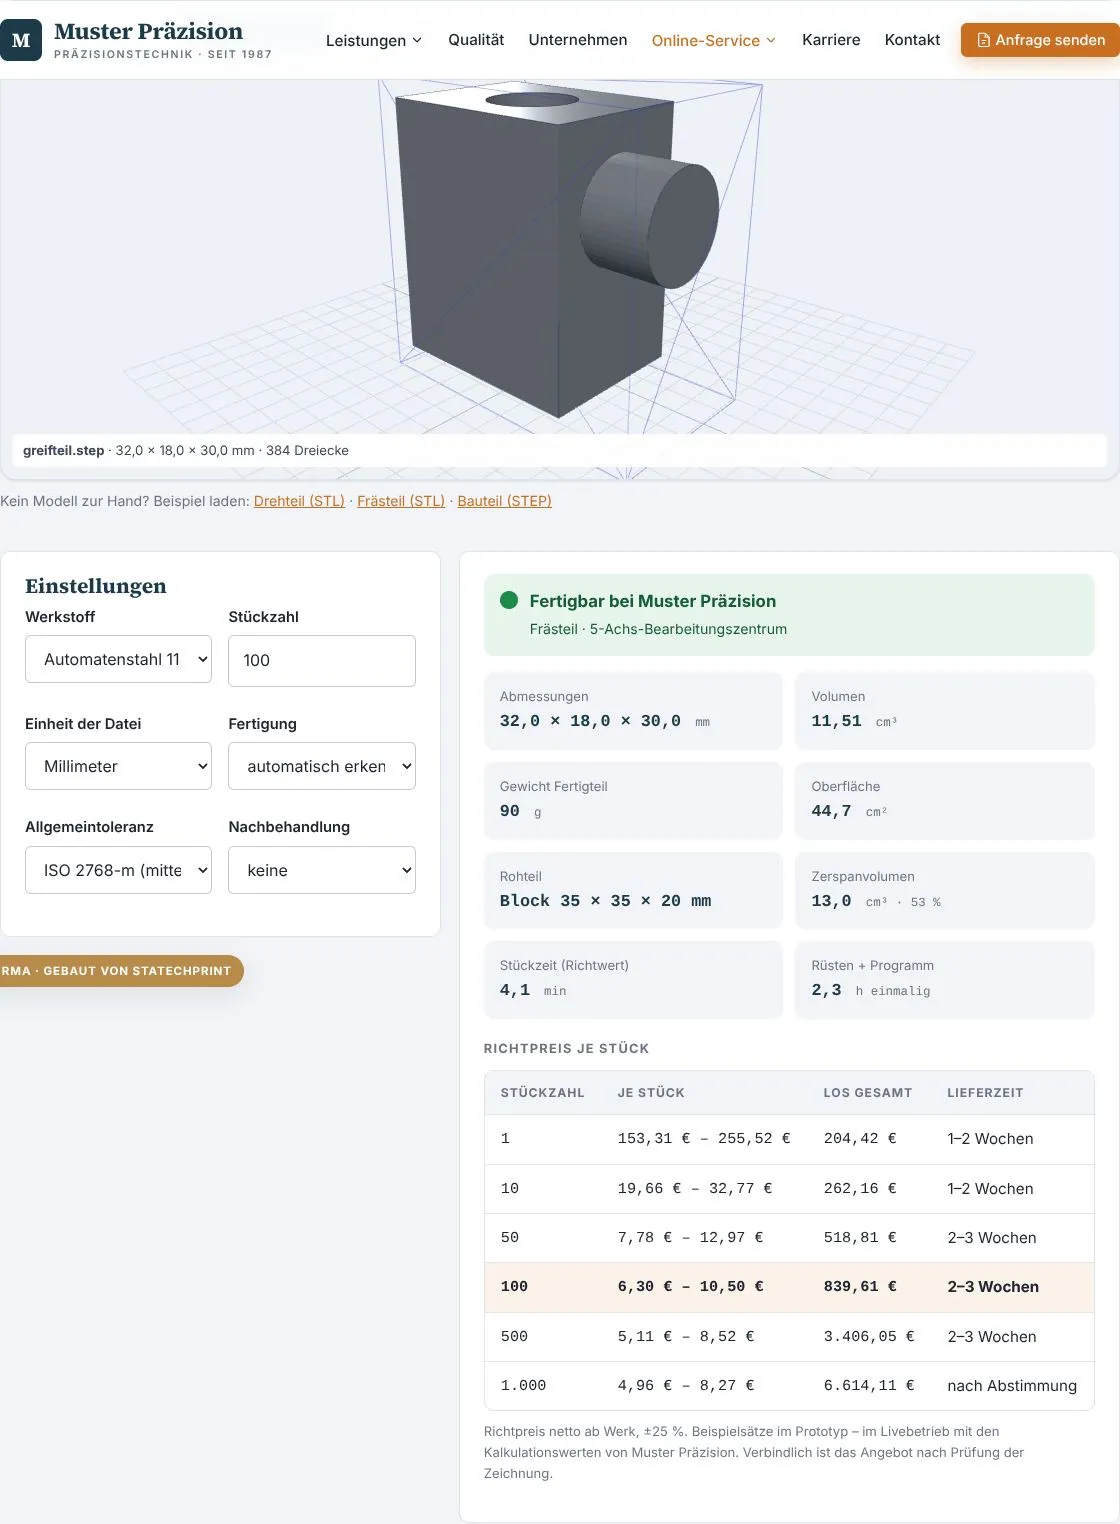Screen dimensions: 1120x1524
Task: Click the lot total 6.614,11 €
Action: pyautogui.click(x=869, y=1386)
